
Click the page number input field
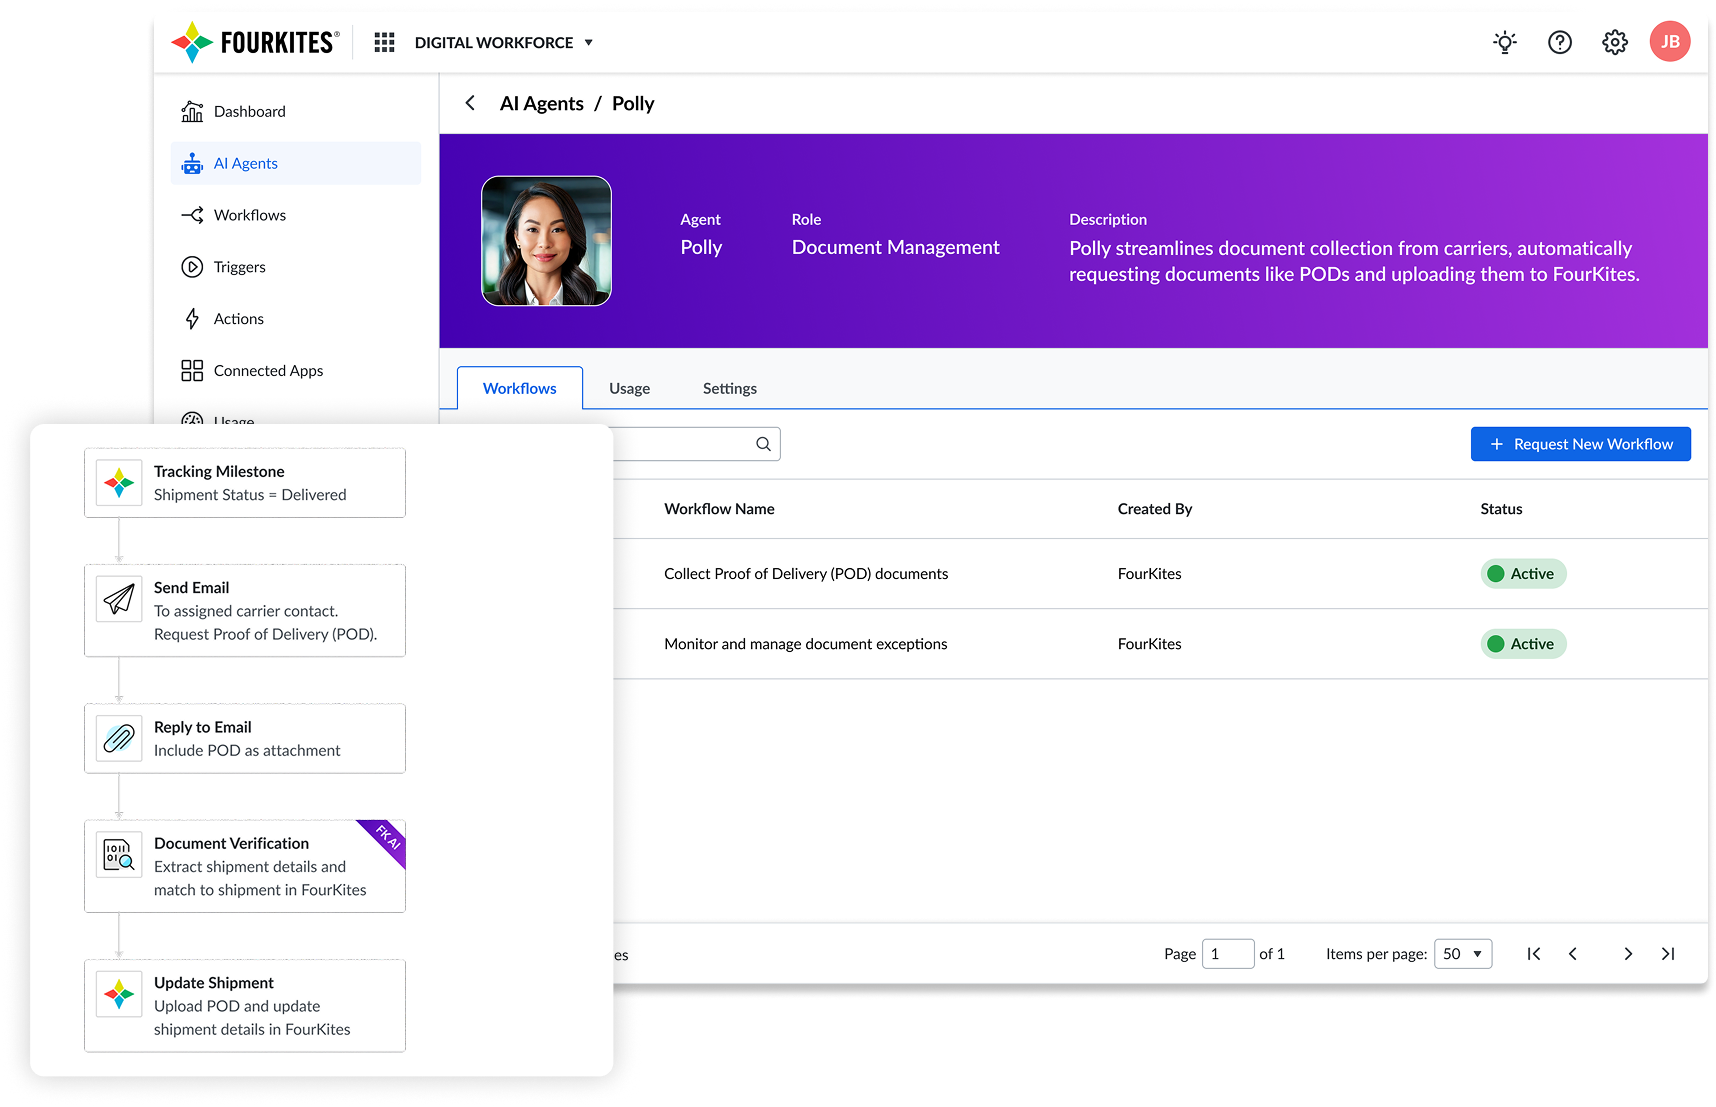tap(1228, 954)
